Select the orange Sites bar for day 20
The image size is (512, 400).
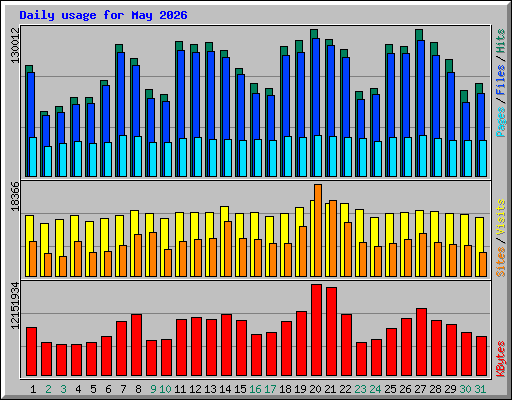click(318, 230)
